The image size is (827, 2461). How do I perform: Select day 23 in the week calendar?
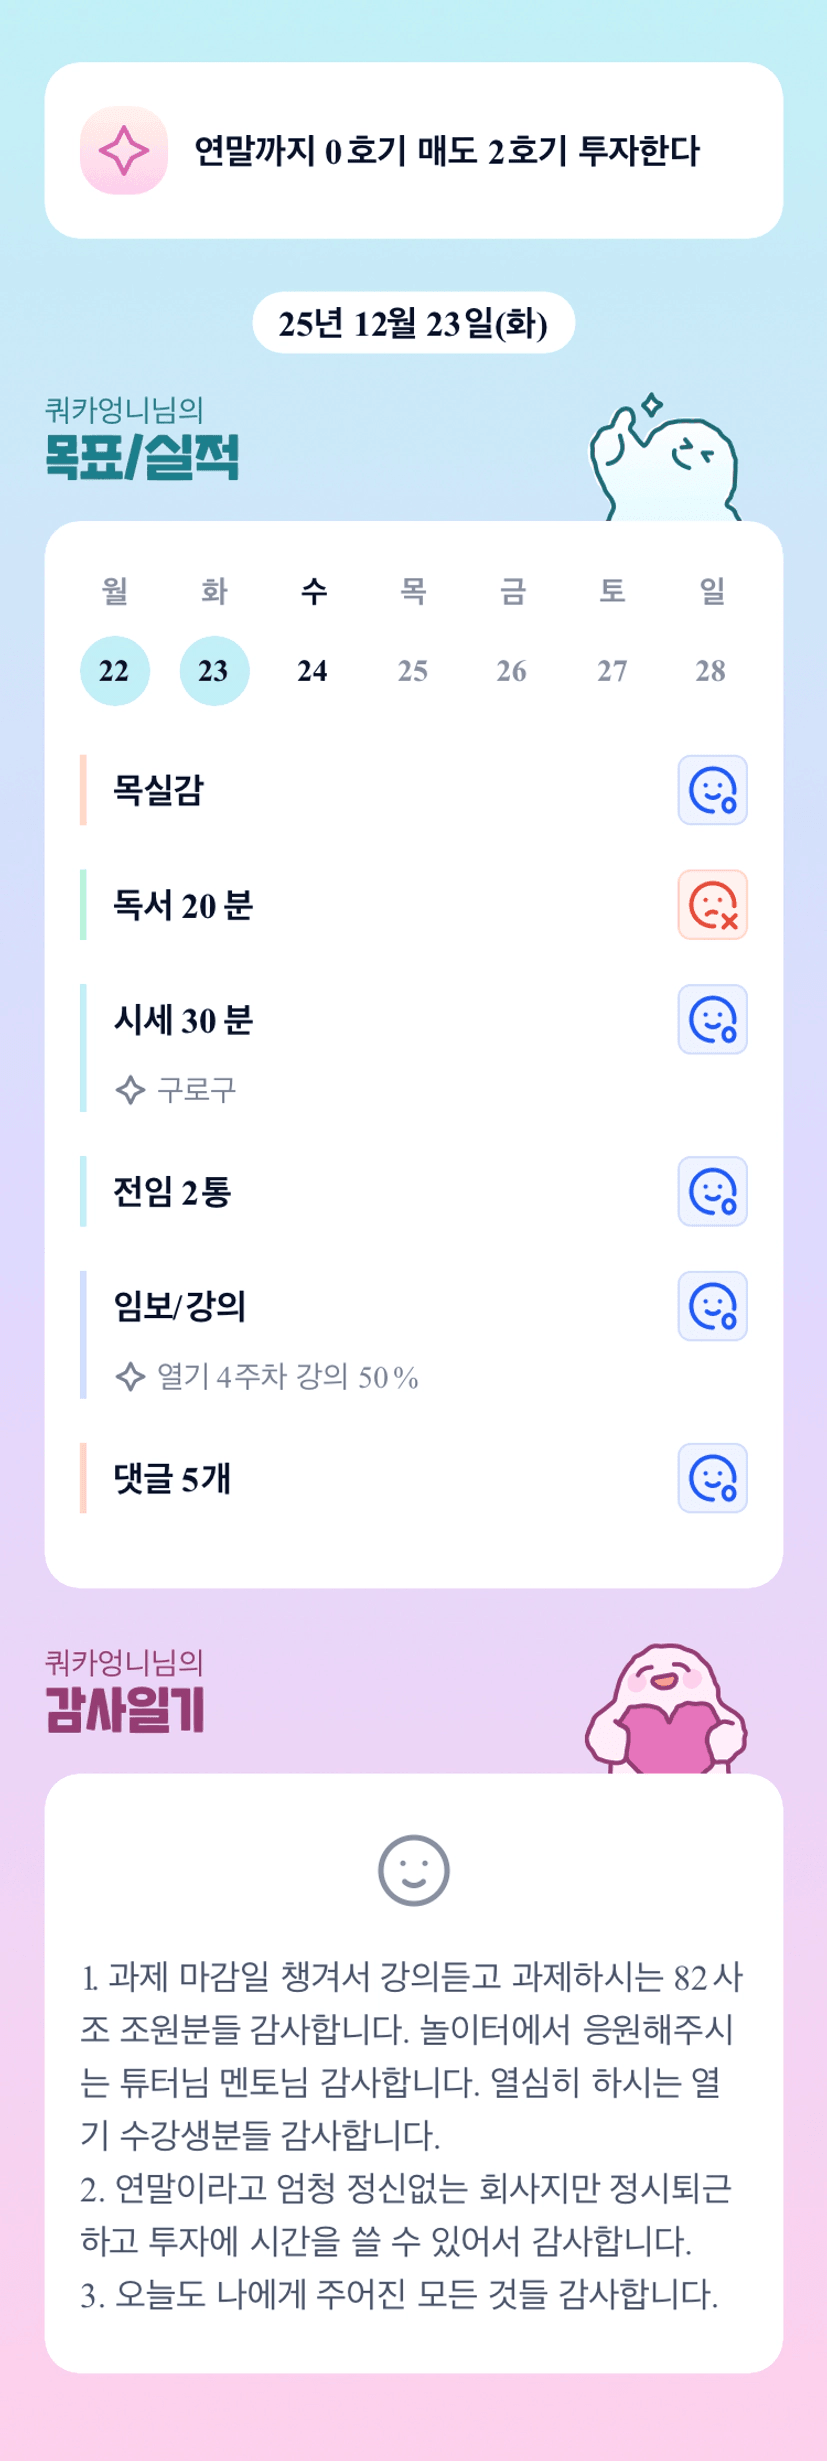click(214, 671)
